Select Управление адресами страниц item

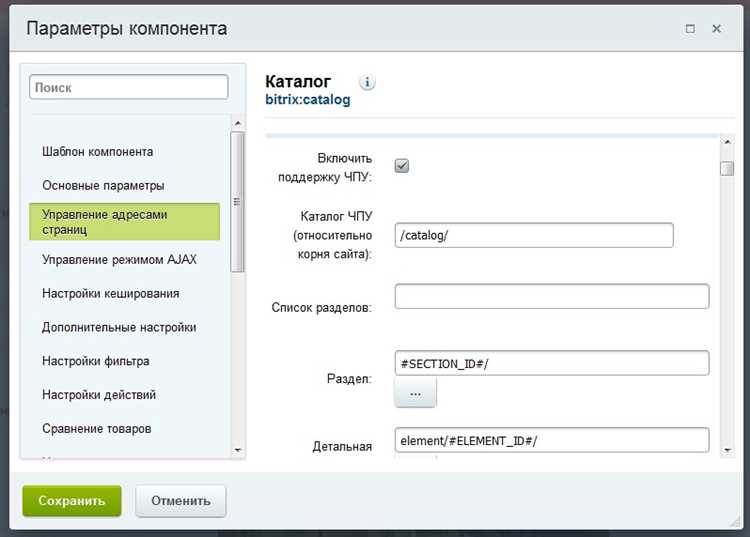point(124,221)
